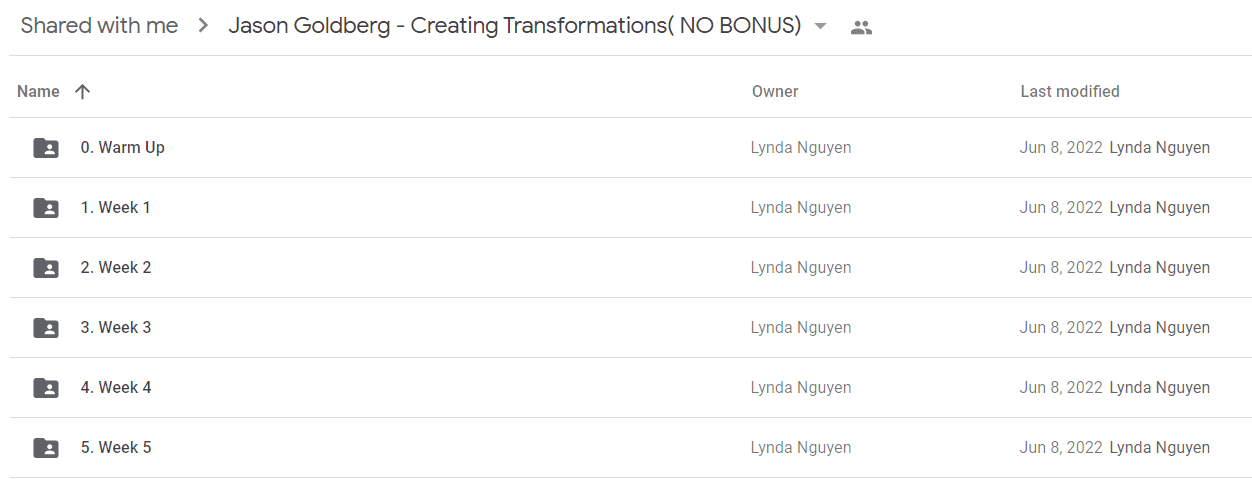Select the 3. Week 3 folder name
The width and height of the screenshot is (1252, 479).
click(x=116, y=328)
